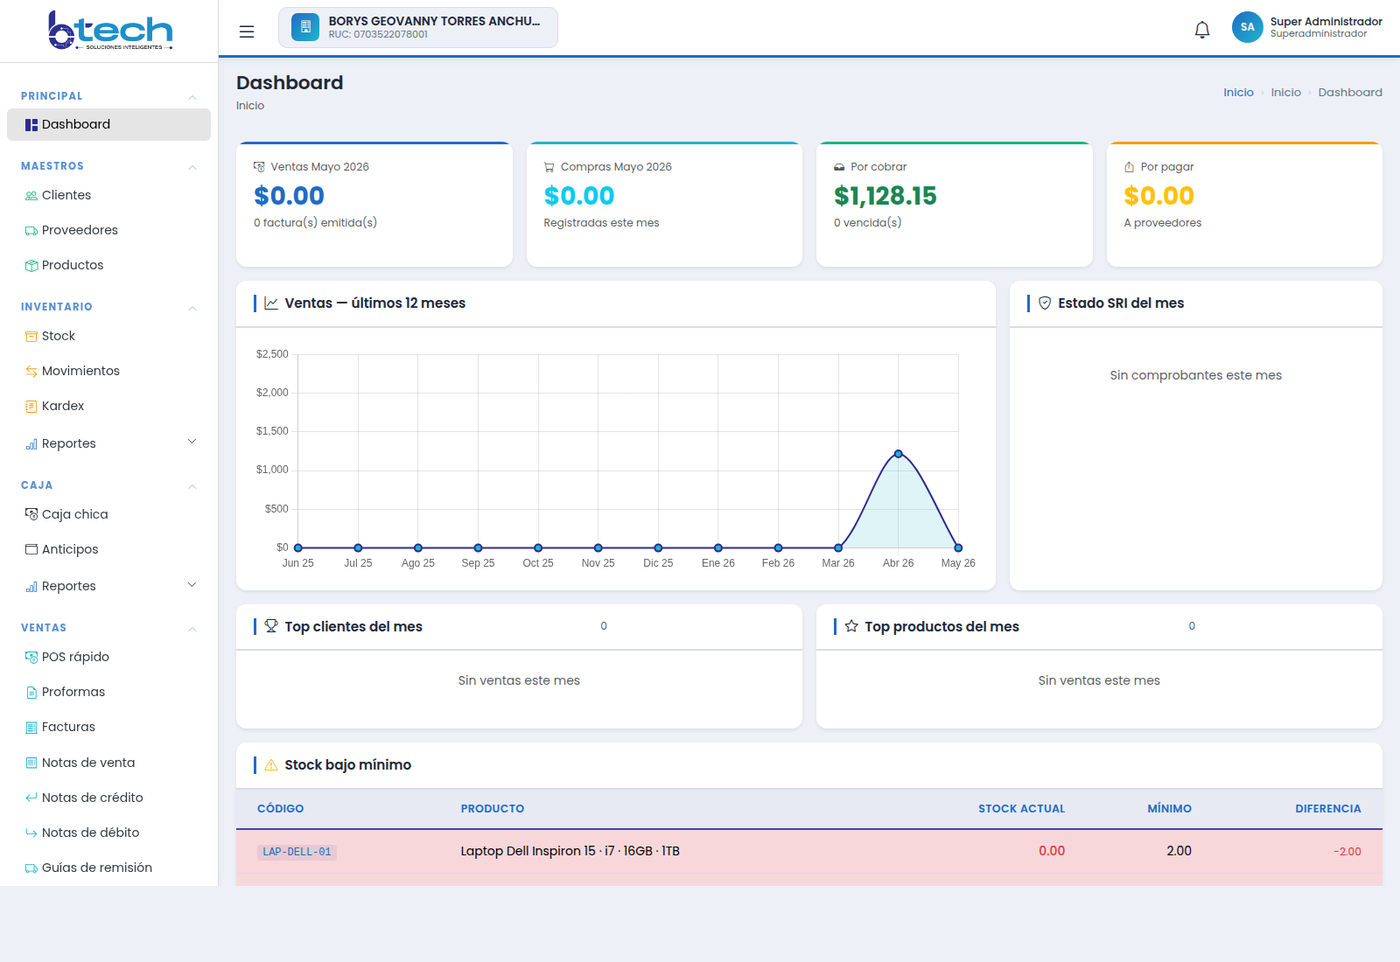Viewport: 1400px width, 962px height.
Task: Collapse the VENTAS sidebar section
Action: [x=192, y=629]
